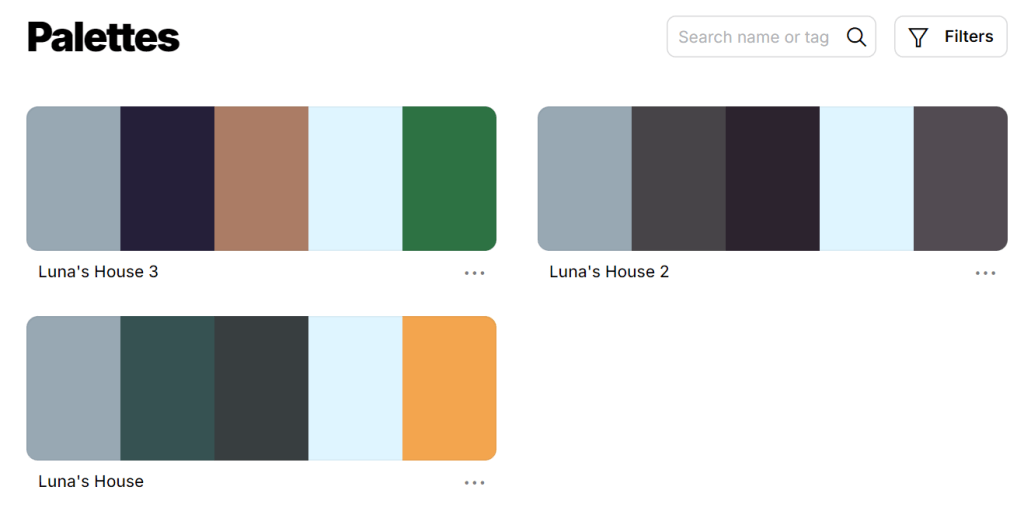Select blue-gray swatch in Luna's House 2

coord(584,178)
